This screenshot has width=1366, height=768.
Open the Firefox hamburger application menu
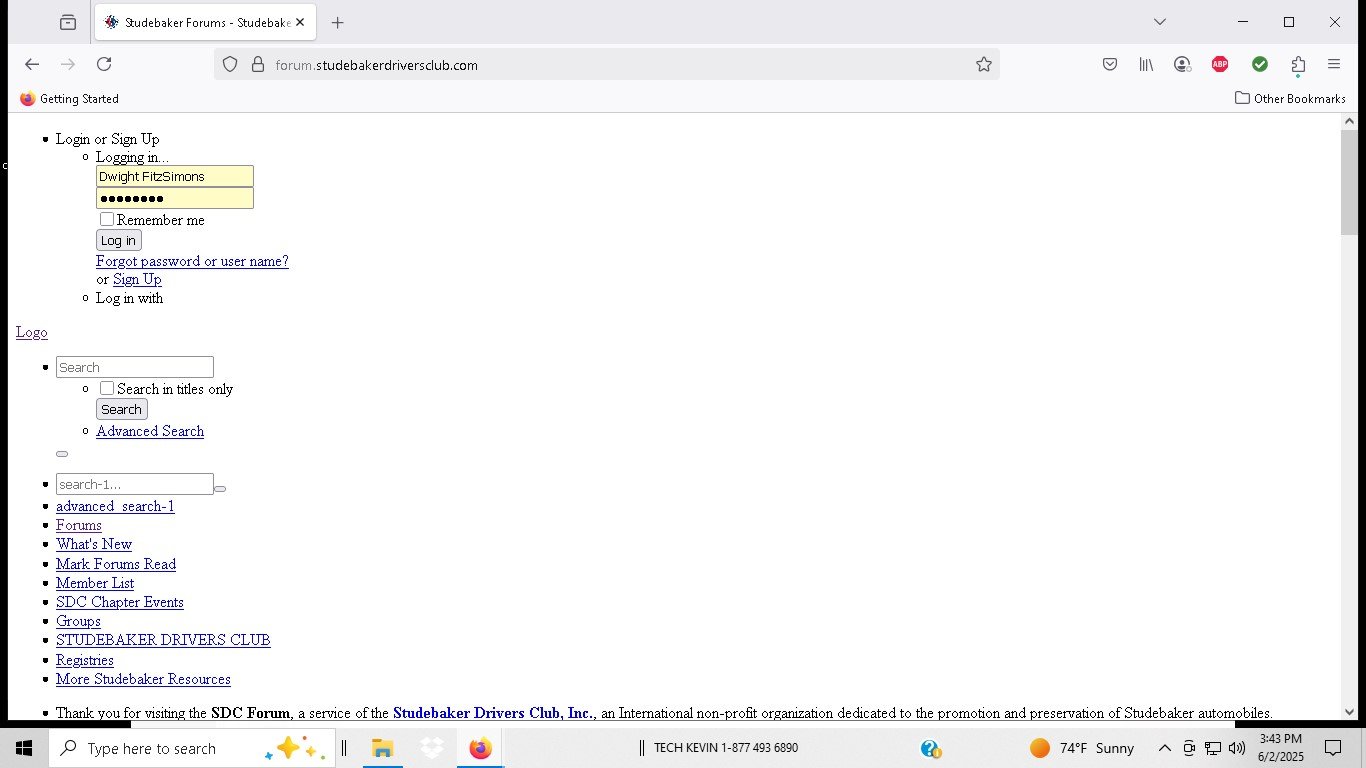tap(1334, 64)
